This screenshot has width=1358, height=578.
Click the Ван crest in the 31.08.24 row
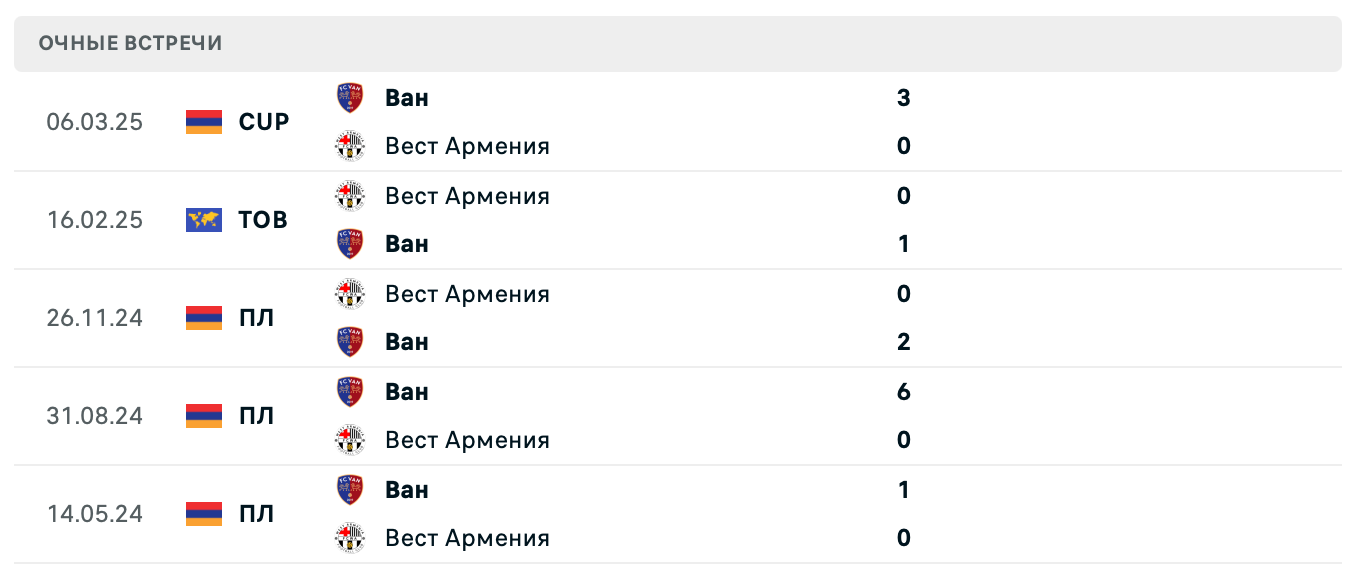pyautogui.click(x=350, y=391)
